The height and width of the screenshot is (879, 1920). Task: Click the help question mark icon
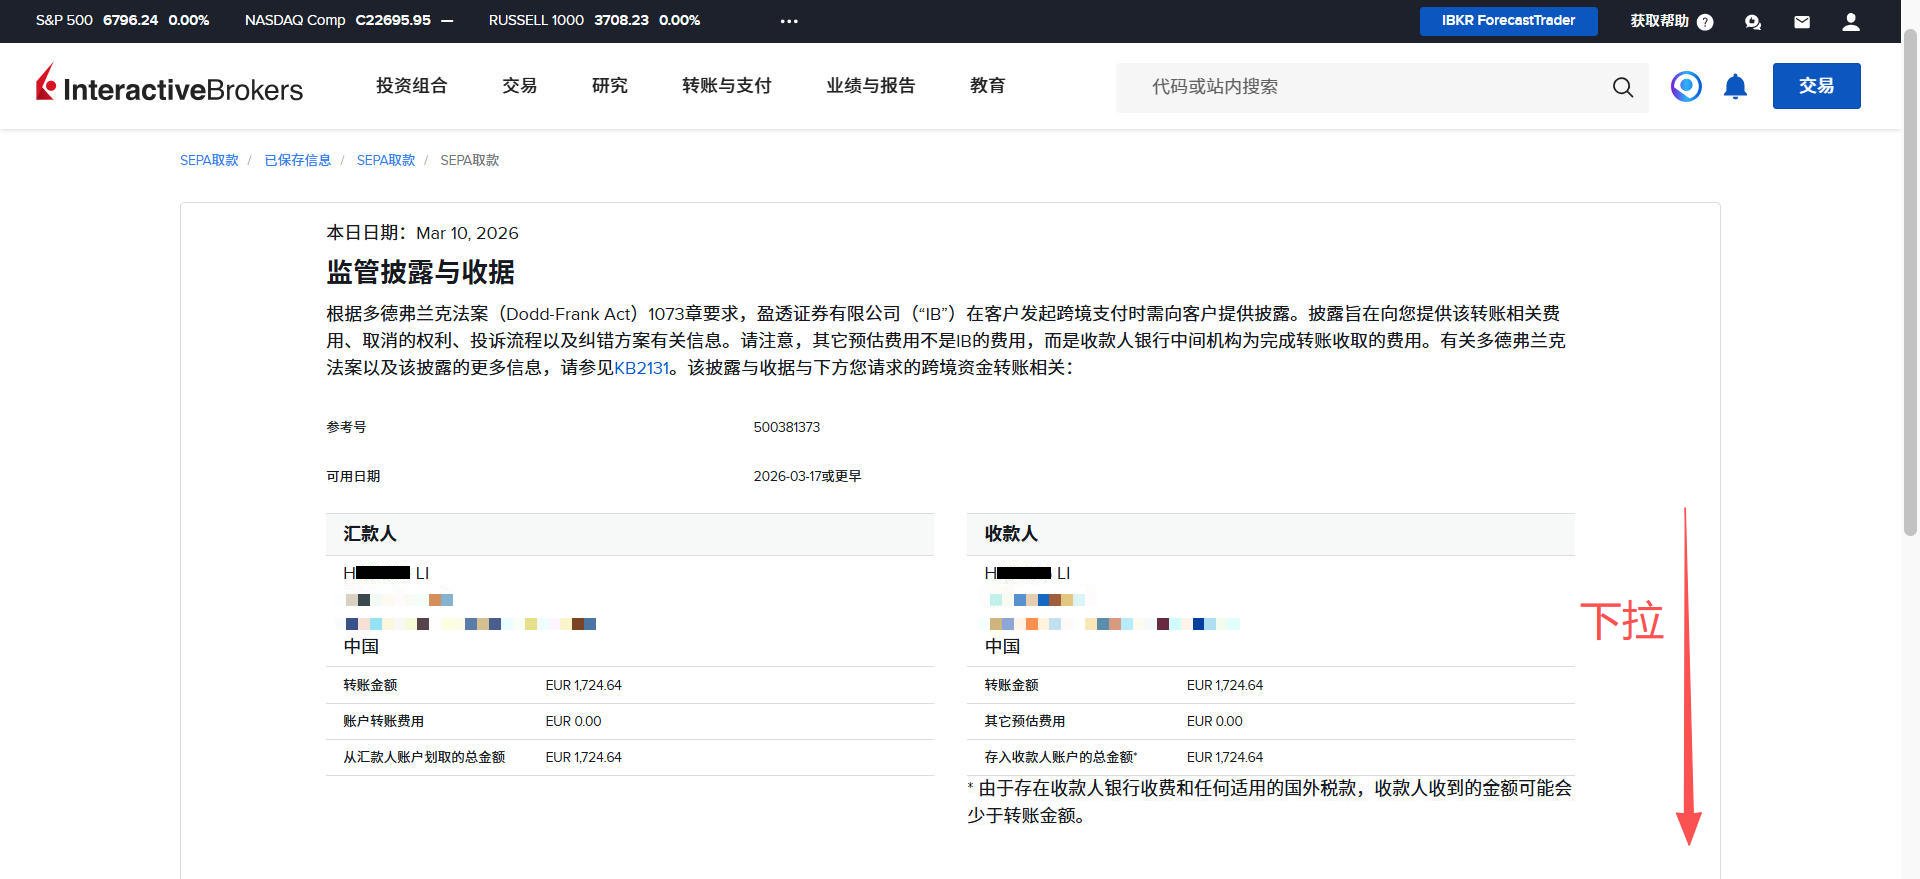pos(1705,22)
